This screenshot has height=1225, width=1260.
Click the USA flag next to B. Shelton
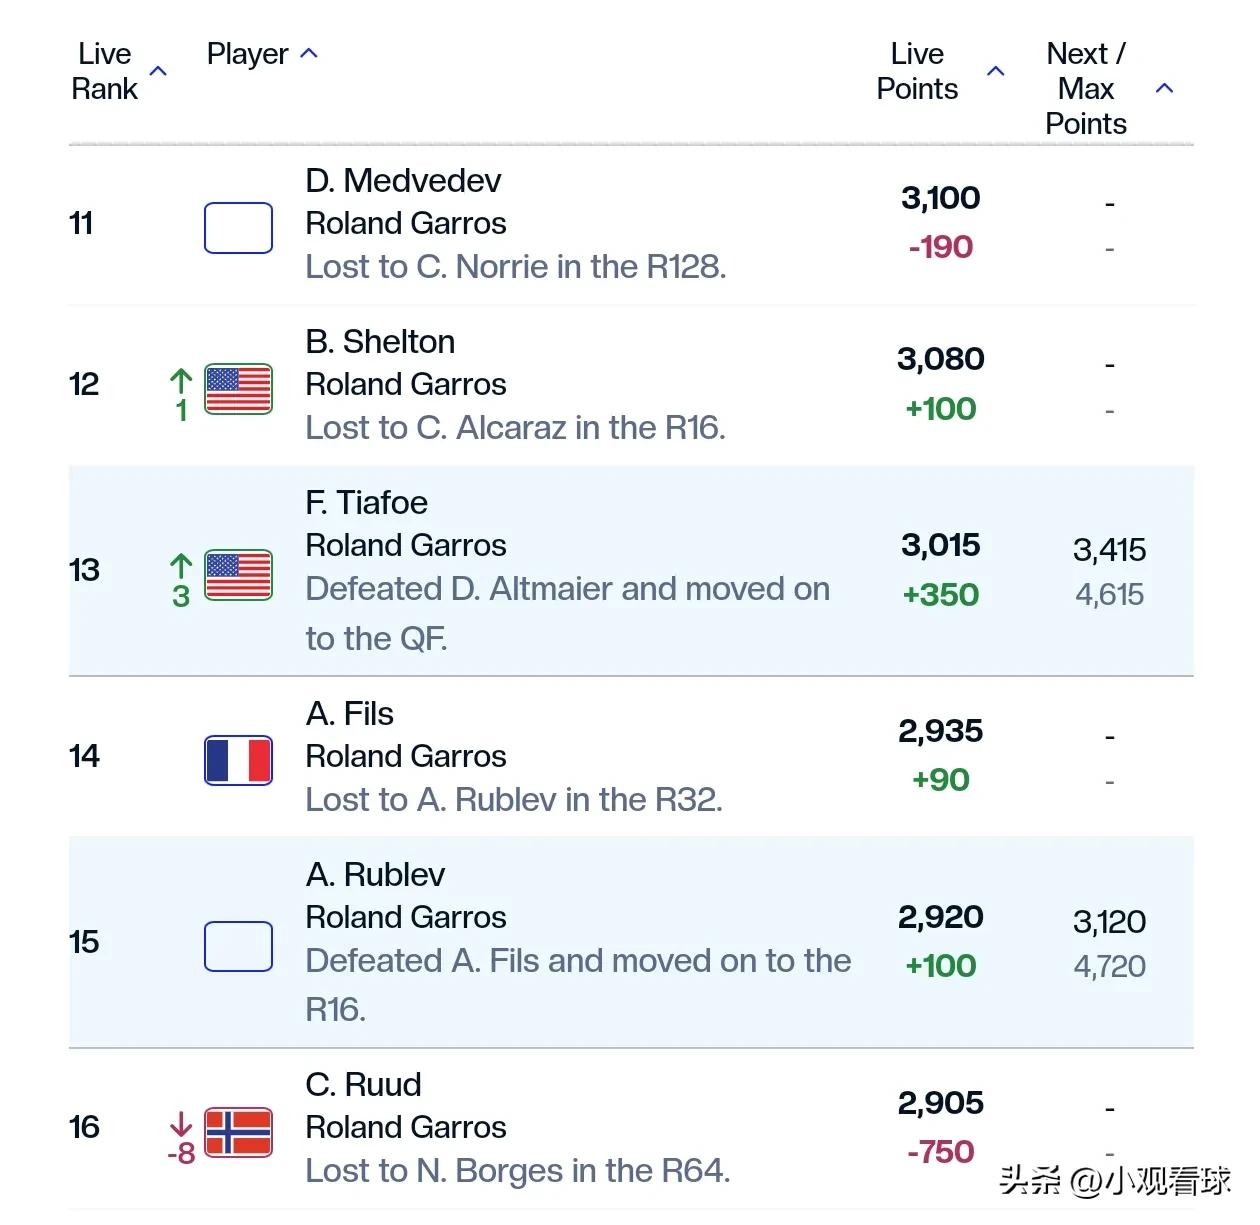click(238, 389)
